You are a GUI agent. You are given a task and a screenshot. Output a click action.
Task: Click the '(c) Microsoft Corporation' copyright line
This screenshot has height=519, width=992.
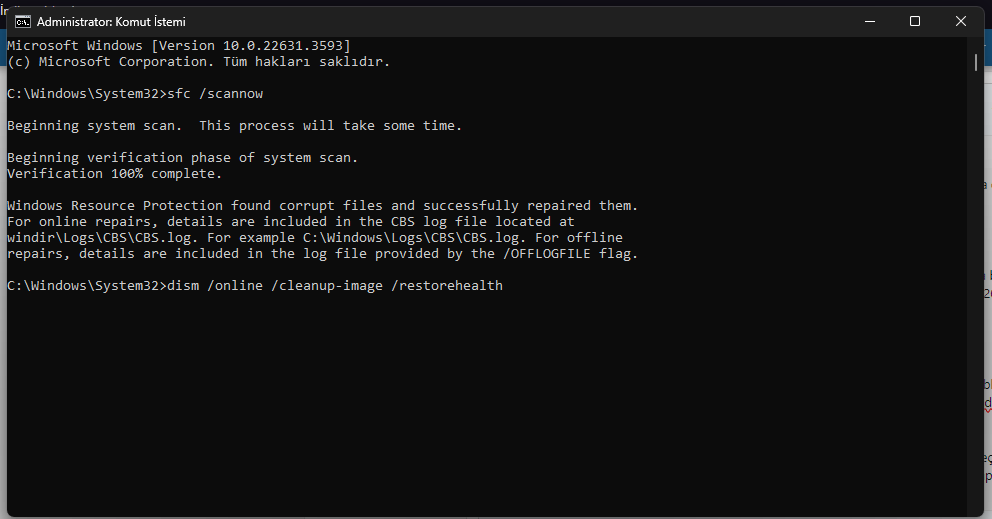199,61
